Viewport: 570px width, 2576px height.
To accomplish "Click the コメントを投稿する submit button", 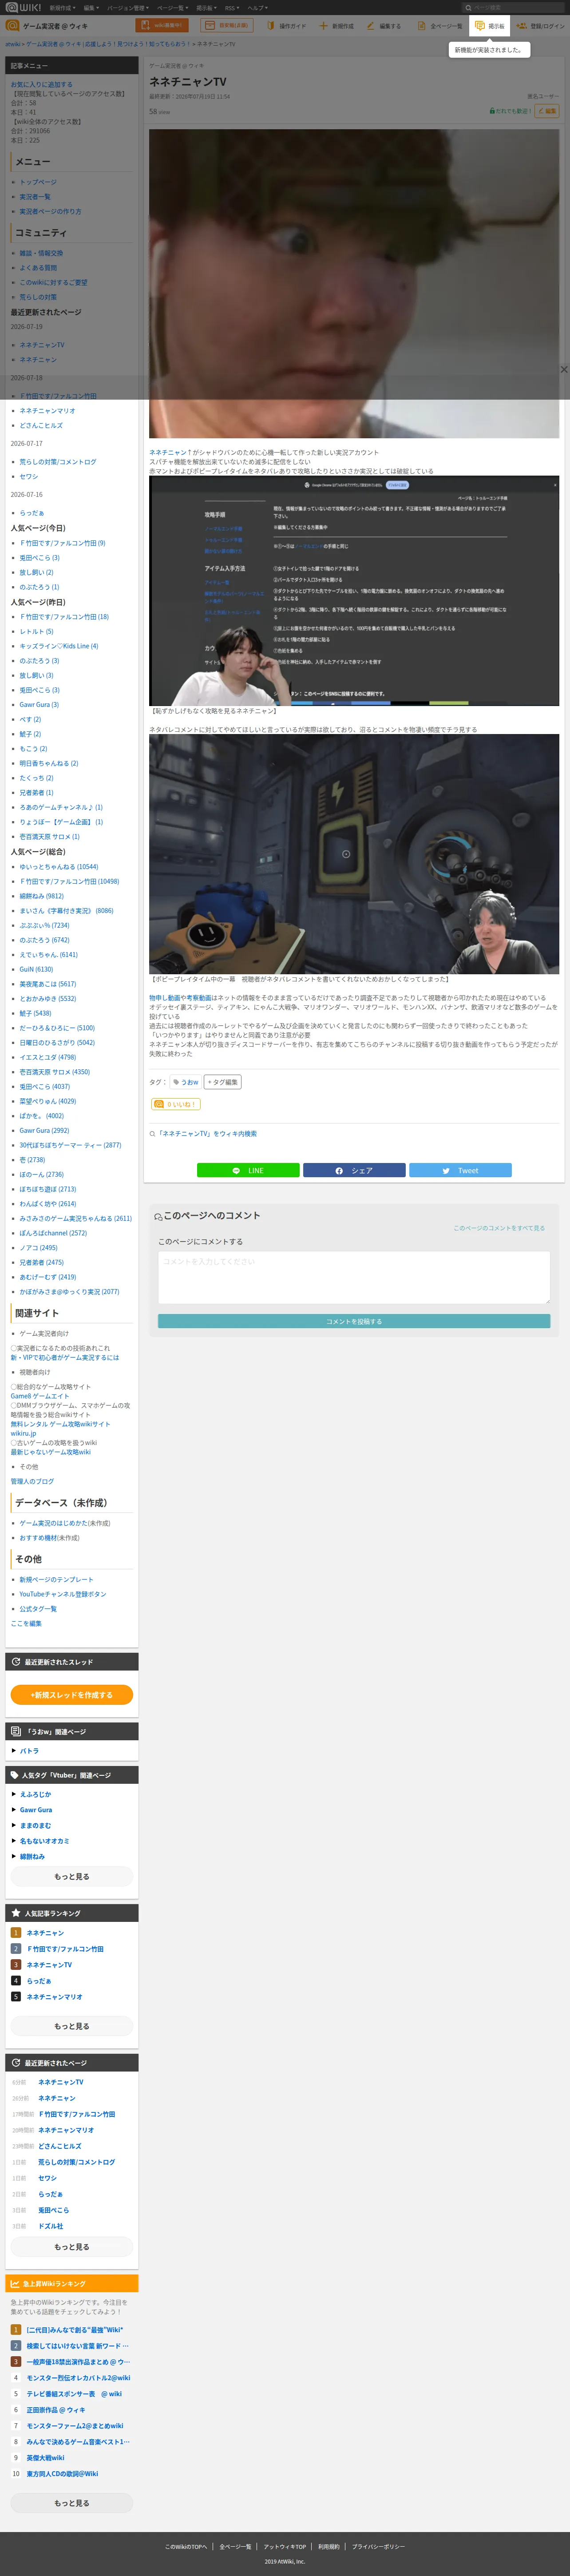I will tap(354, 1321).
